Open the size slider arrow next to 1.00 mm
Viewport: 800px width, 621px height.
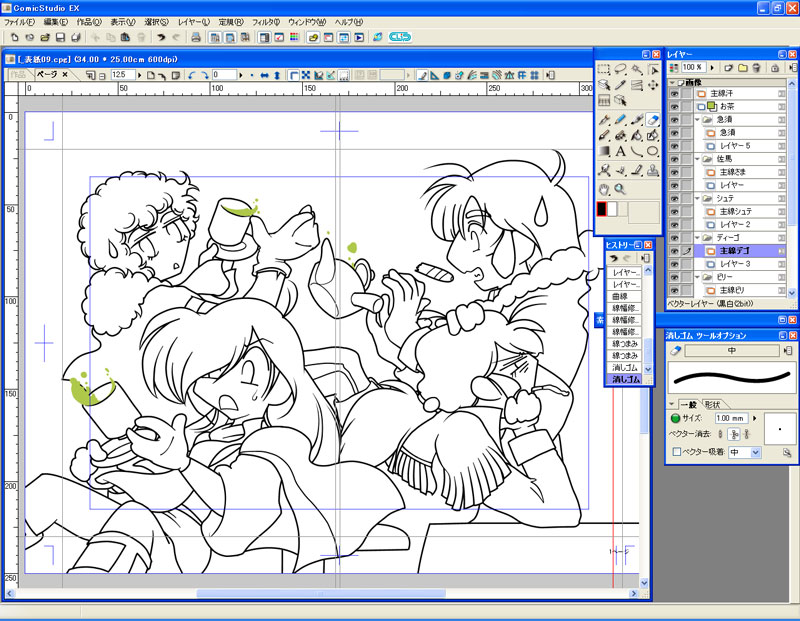click(755, 418)
